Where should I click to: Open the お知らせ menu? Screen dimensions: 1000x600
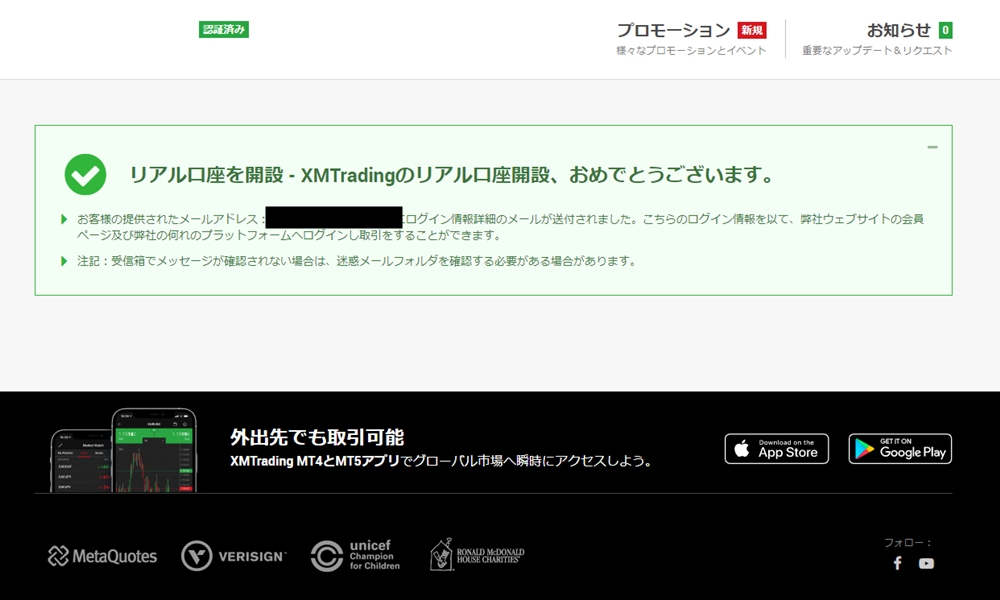click(x=895, y=27)
